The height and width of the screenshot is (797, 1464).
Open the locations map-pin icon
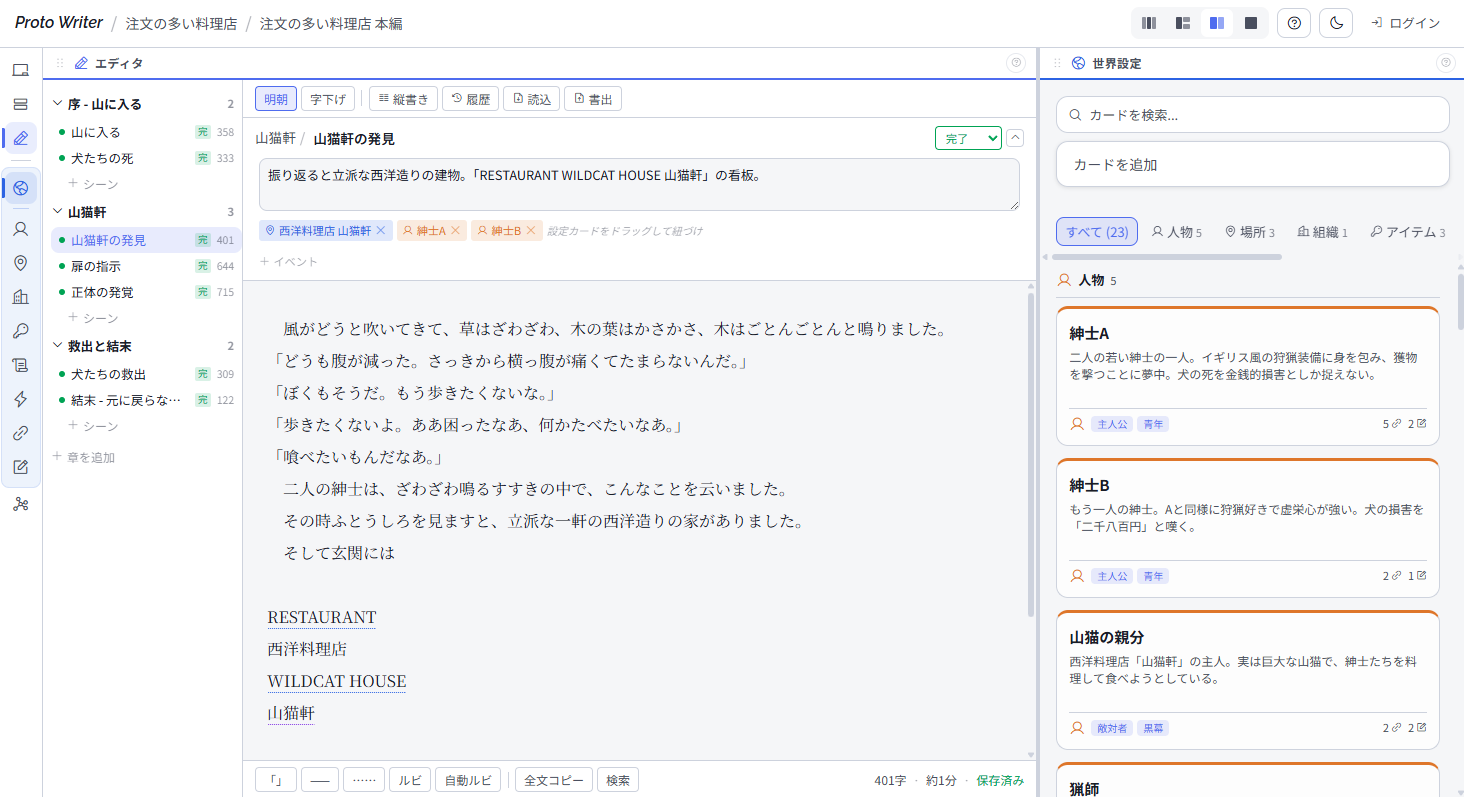tap(21, 263)
